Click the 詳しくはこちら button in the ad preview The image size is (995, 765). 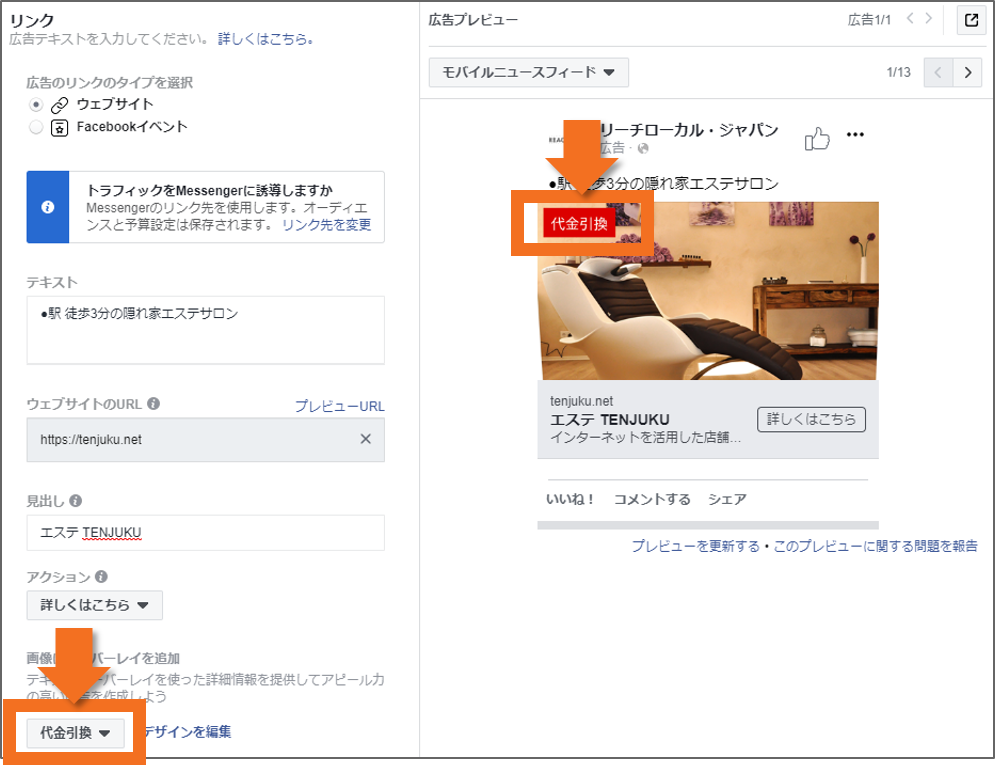[x=811, y=419]
